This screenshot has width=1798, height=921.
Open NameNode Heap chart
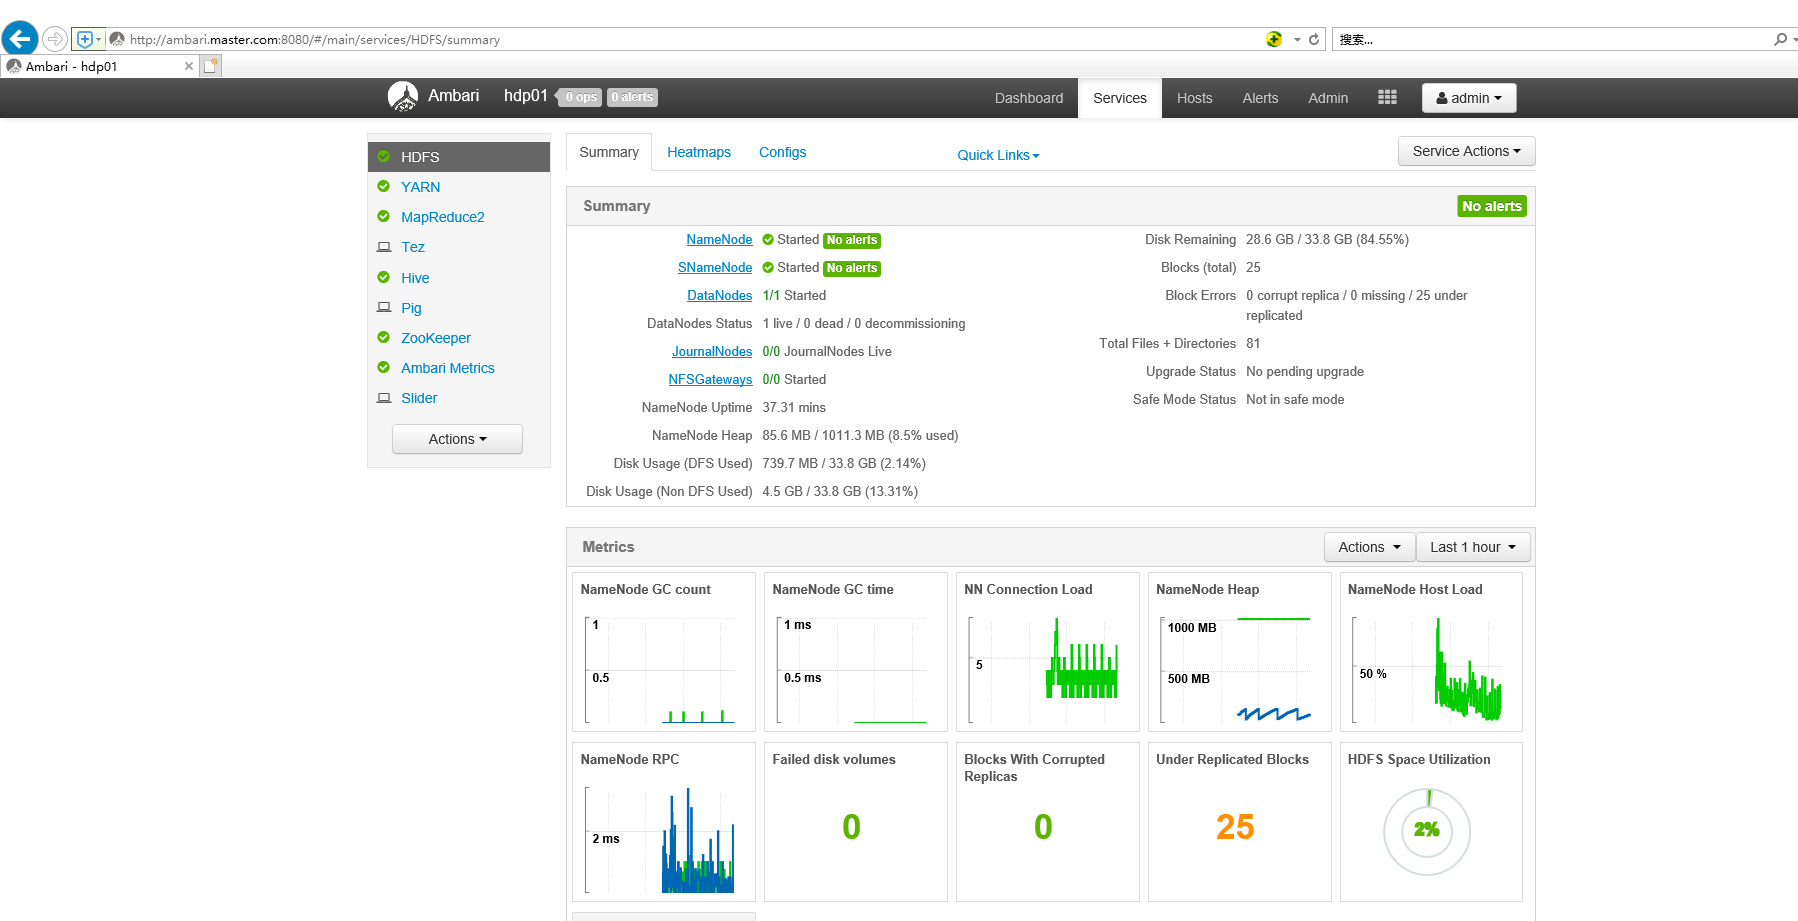[1239, 652]
